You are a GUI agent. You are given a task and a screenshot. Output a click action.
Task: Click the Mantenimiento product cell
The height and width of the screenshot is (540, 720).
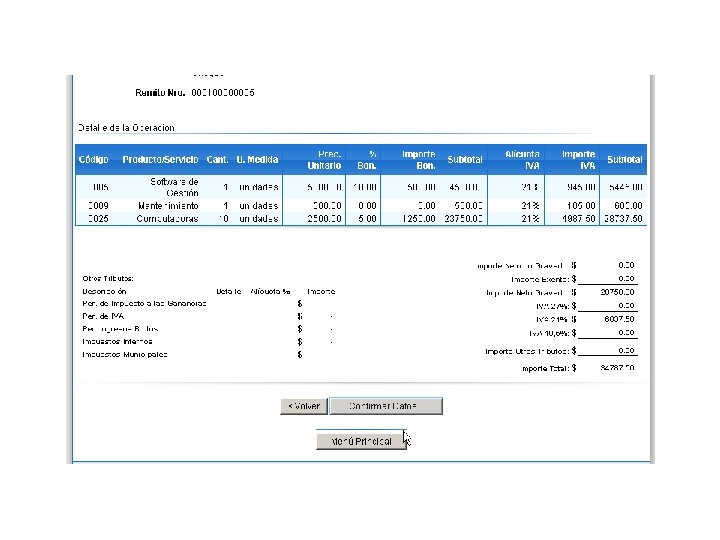(x=168, y=206)
